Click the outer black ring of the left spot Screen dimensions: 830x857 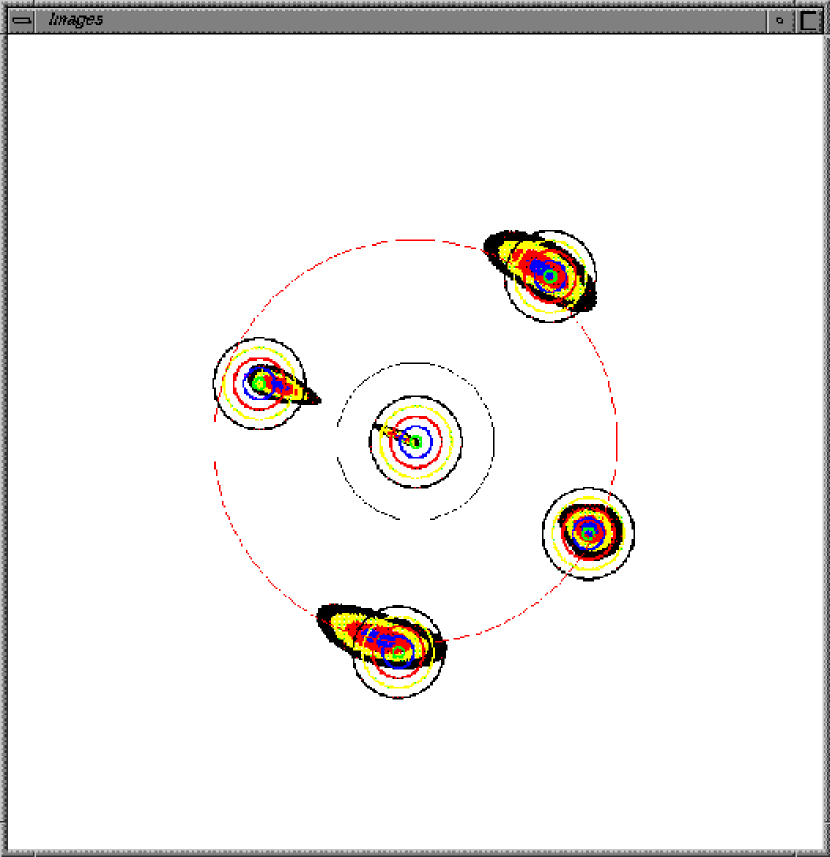(x=215, y=383)
